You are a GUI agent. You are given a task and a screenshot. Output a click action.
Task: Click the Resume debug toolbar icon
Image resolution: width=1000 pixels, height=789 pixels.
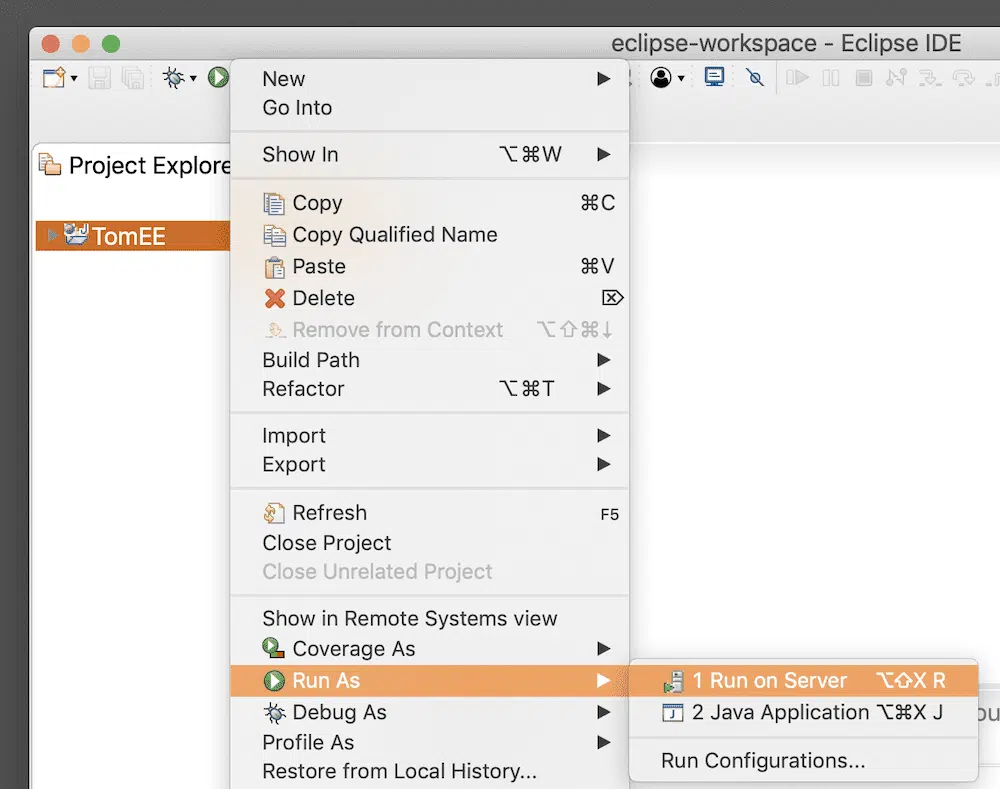797,78
